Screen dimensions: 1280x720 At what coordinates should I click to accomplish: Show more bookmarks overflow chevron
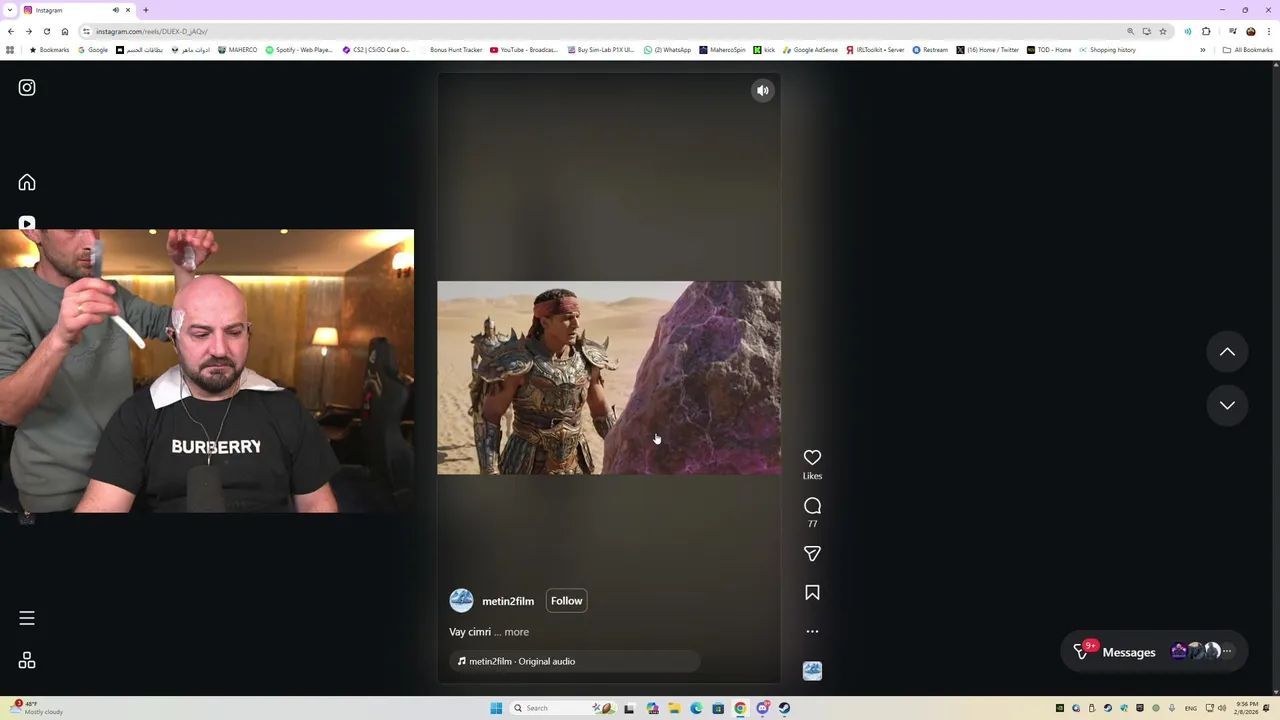(1203, 50)
